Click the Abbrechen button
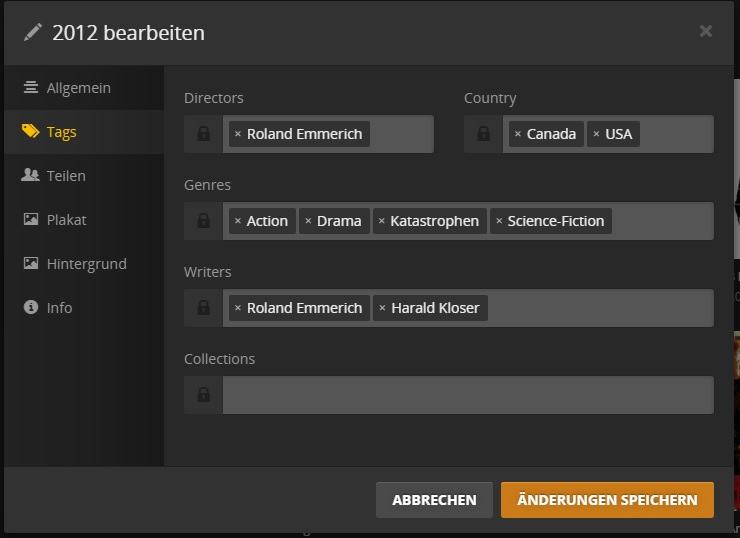The height and width of the screenshot is (538, 740). click(434, 500)
